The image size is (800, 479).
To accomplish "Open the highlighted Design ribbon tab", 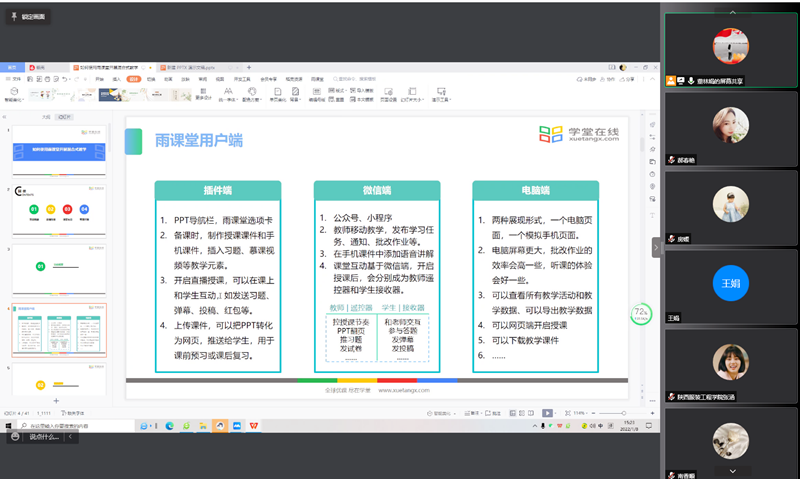I will click(x=133, y=78).
